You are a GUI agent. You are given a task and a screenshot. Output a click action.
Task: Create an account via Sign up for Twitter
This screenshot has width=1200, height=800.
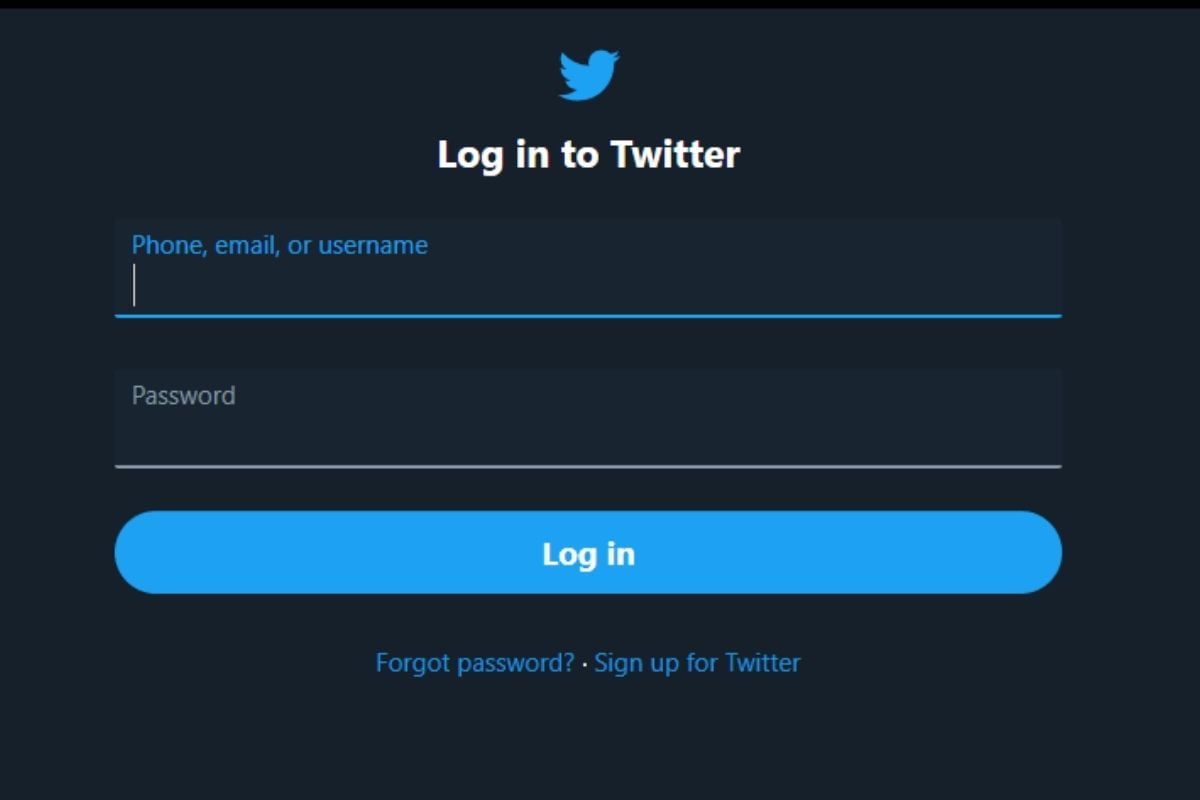click(x=697, y=663)
